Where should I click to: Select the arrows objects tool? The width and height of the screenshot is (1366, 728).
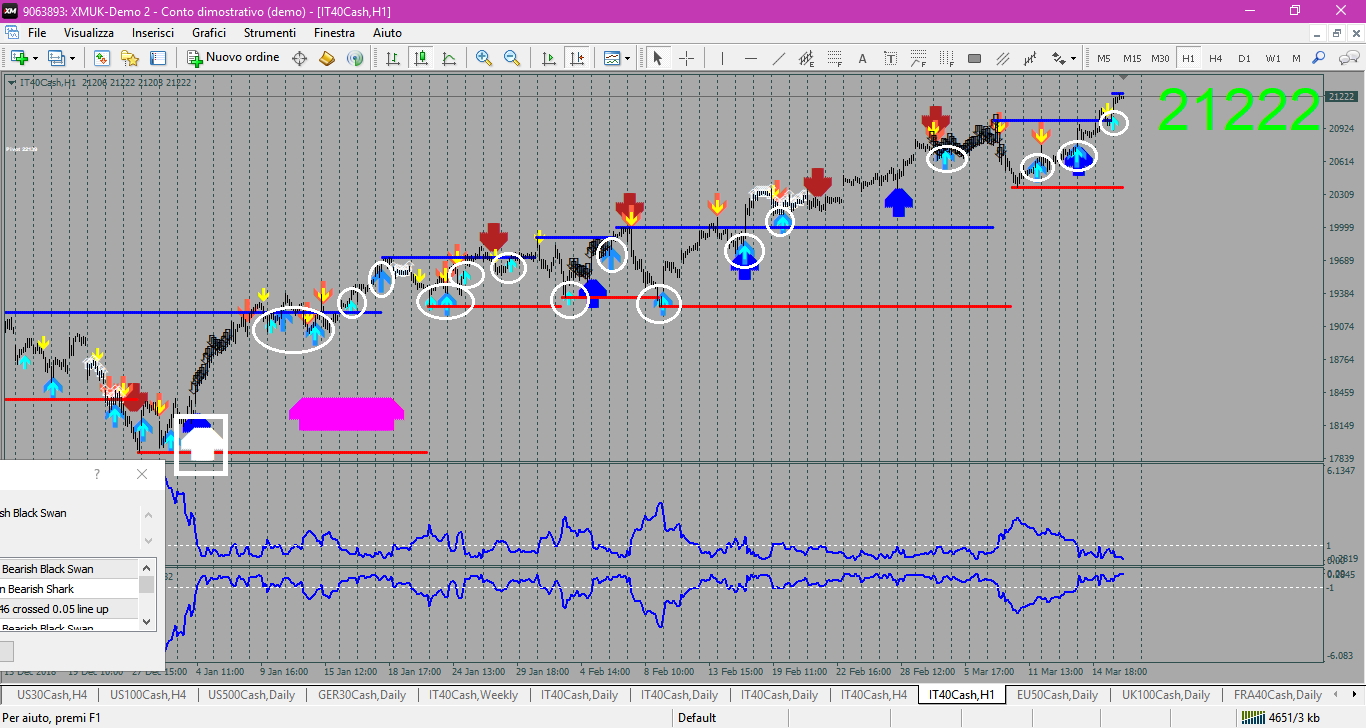(x=1057, y=58)
